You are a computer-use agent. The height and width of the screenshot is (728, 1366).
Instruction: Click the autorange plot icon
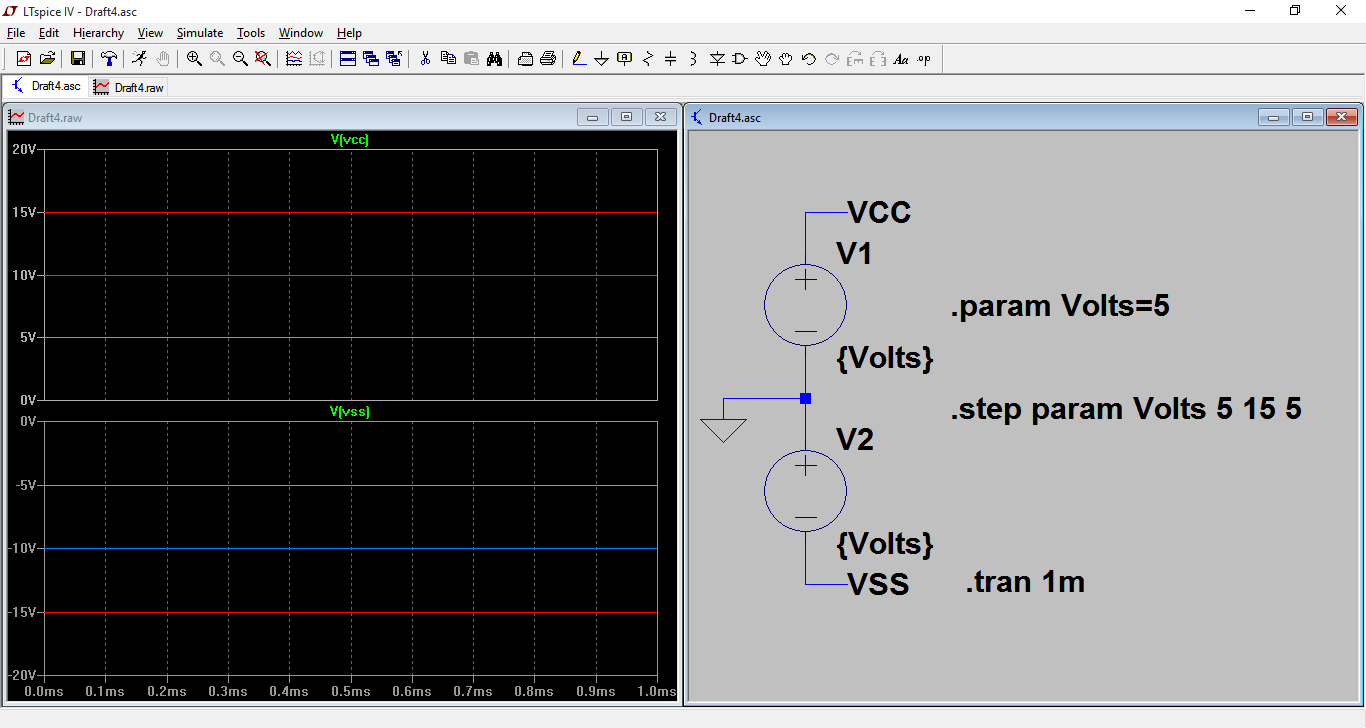click(317, 59)
